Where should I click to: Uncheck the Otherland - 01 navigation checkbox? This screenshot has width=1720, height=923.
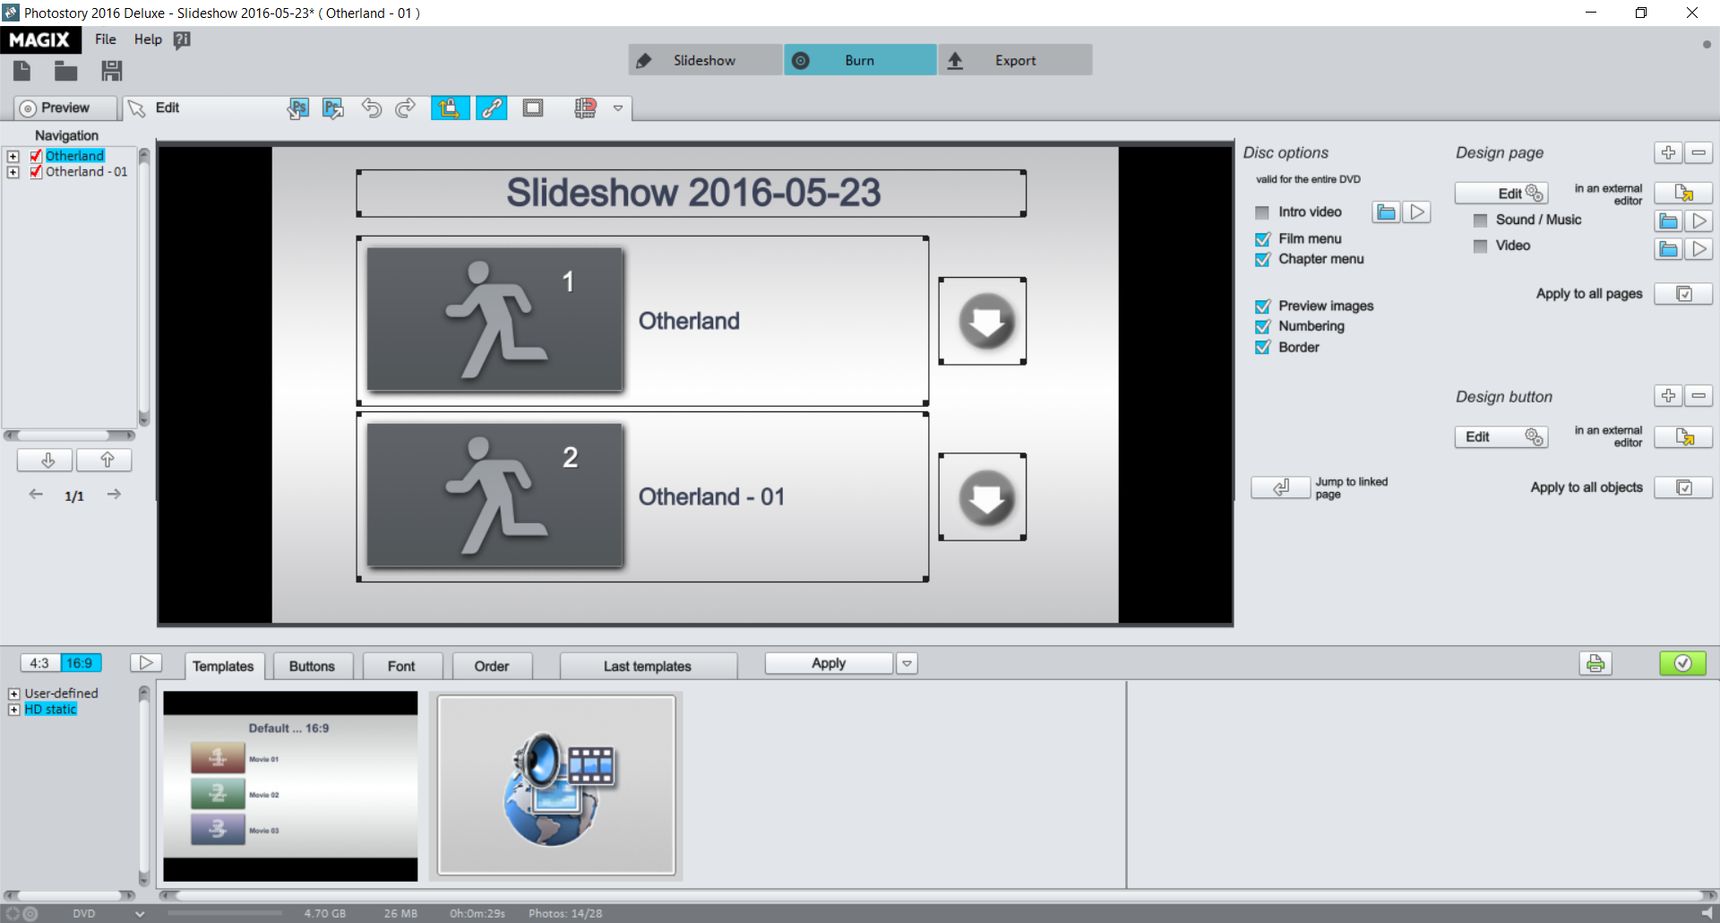coord(36,172)
